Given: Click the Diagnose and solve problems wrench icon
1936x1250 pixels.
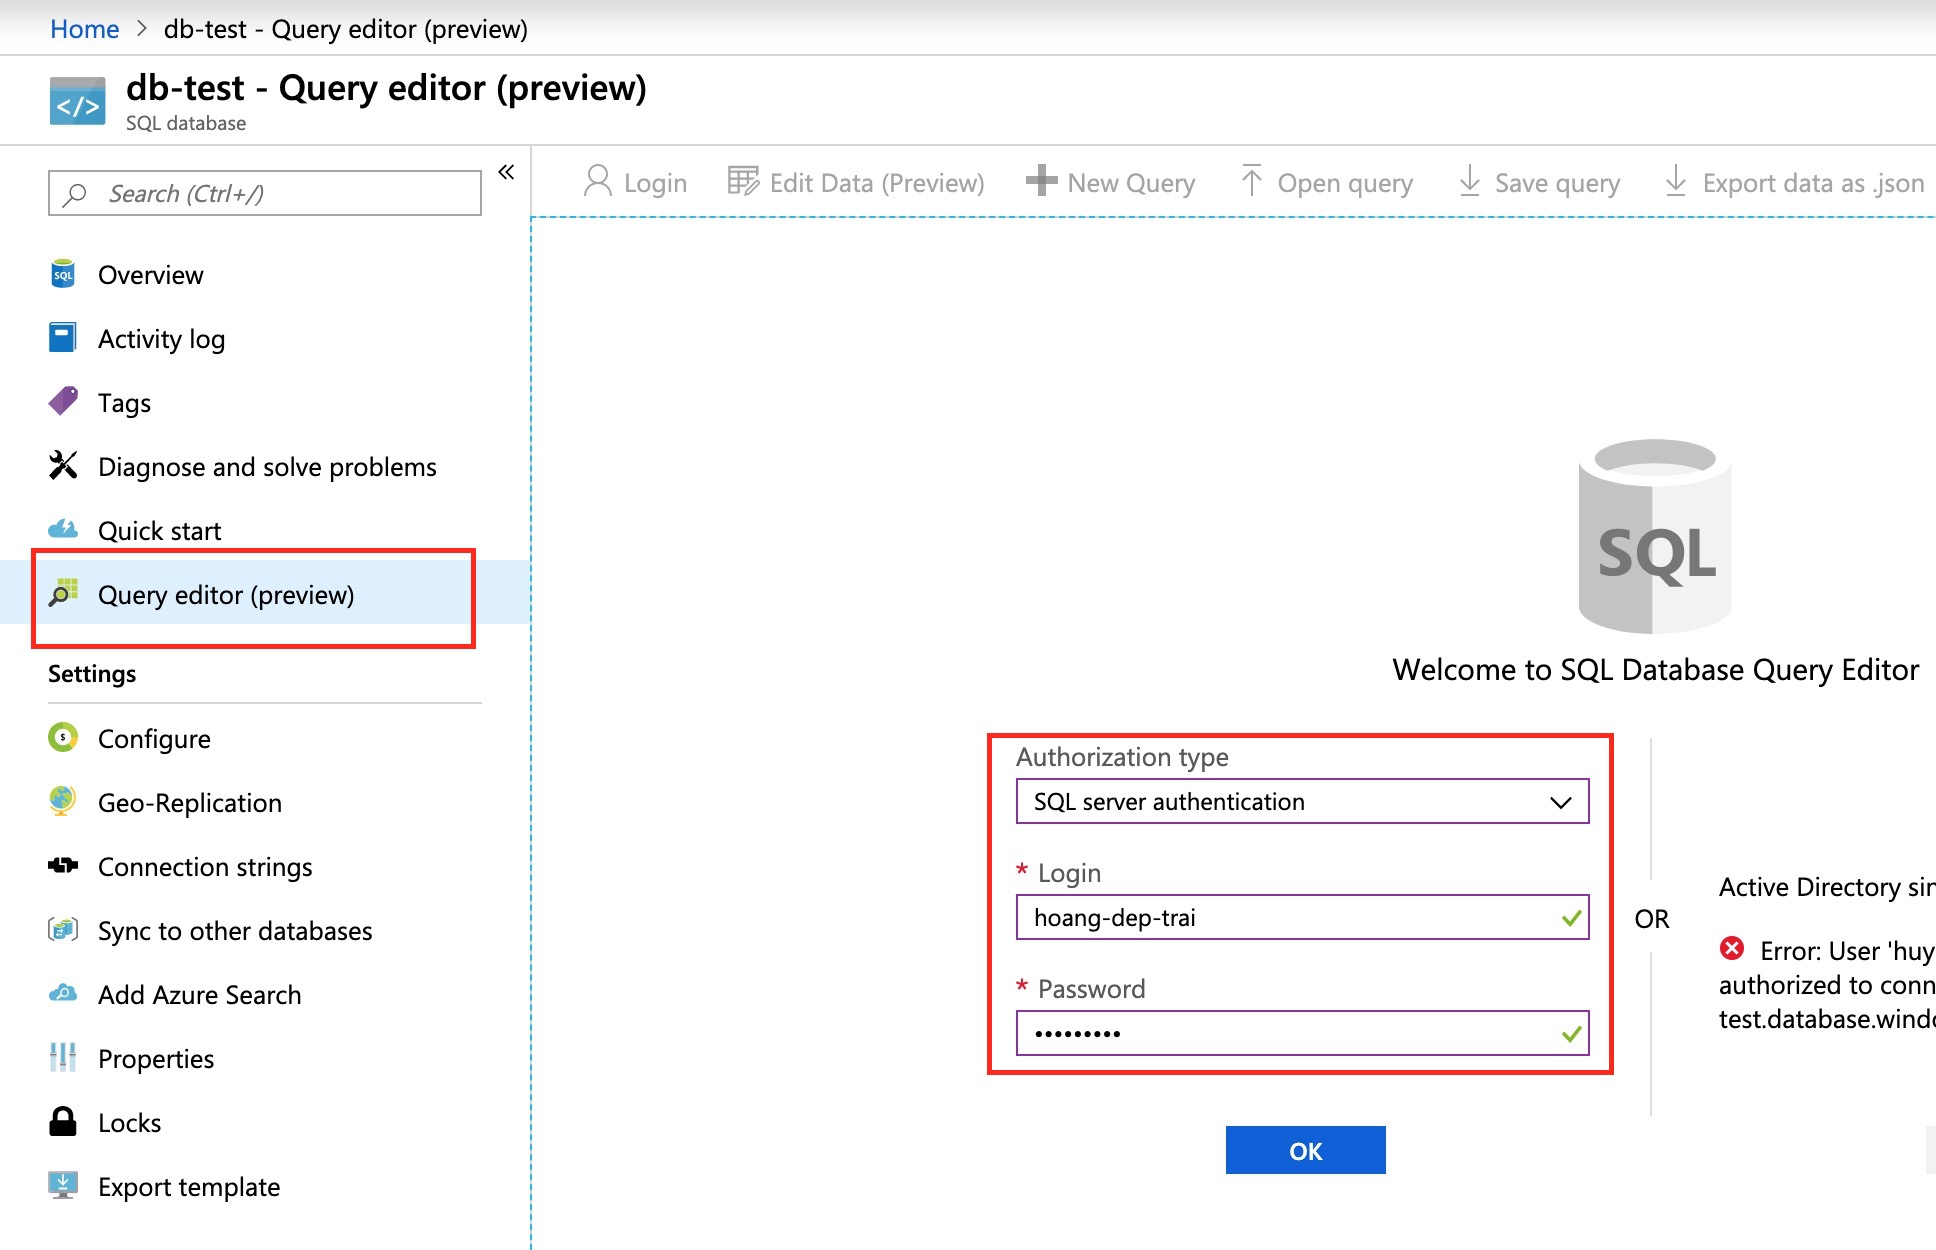Looking at the screenshot, I should click(63, 465).
